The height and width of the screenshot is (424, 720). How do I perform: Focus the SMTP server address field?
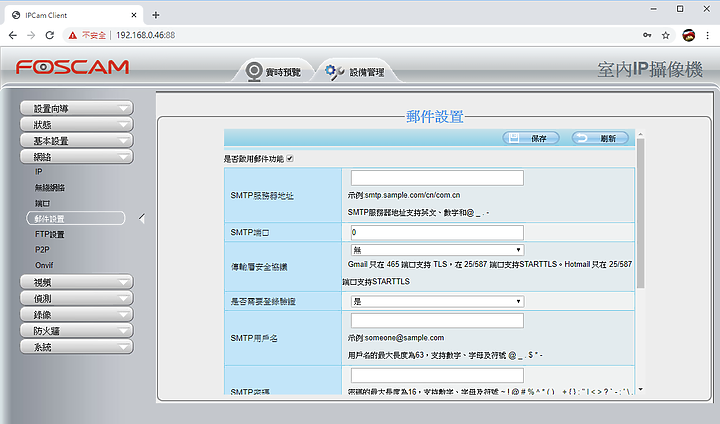(437, 178)
